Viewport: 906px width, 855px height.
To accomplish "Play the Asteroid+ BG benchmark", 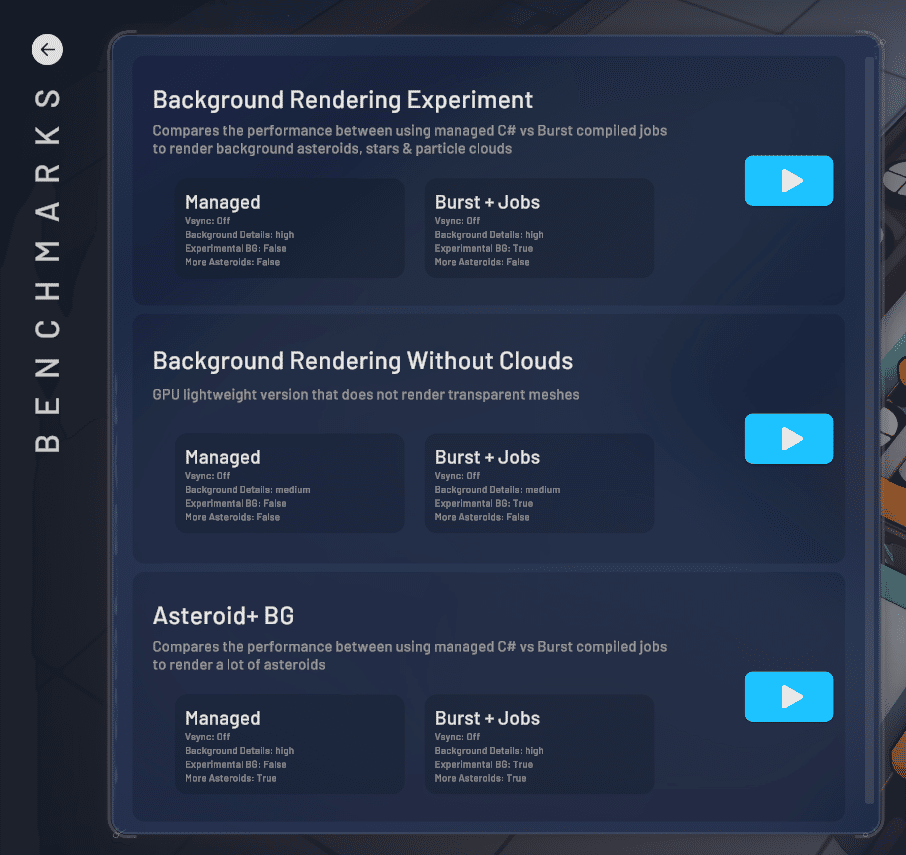I will [789, 697].
